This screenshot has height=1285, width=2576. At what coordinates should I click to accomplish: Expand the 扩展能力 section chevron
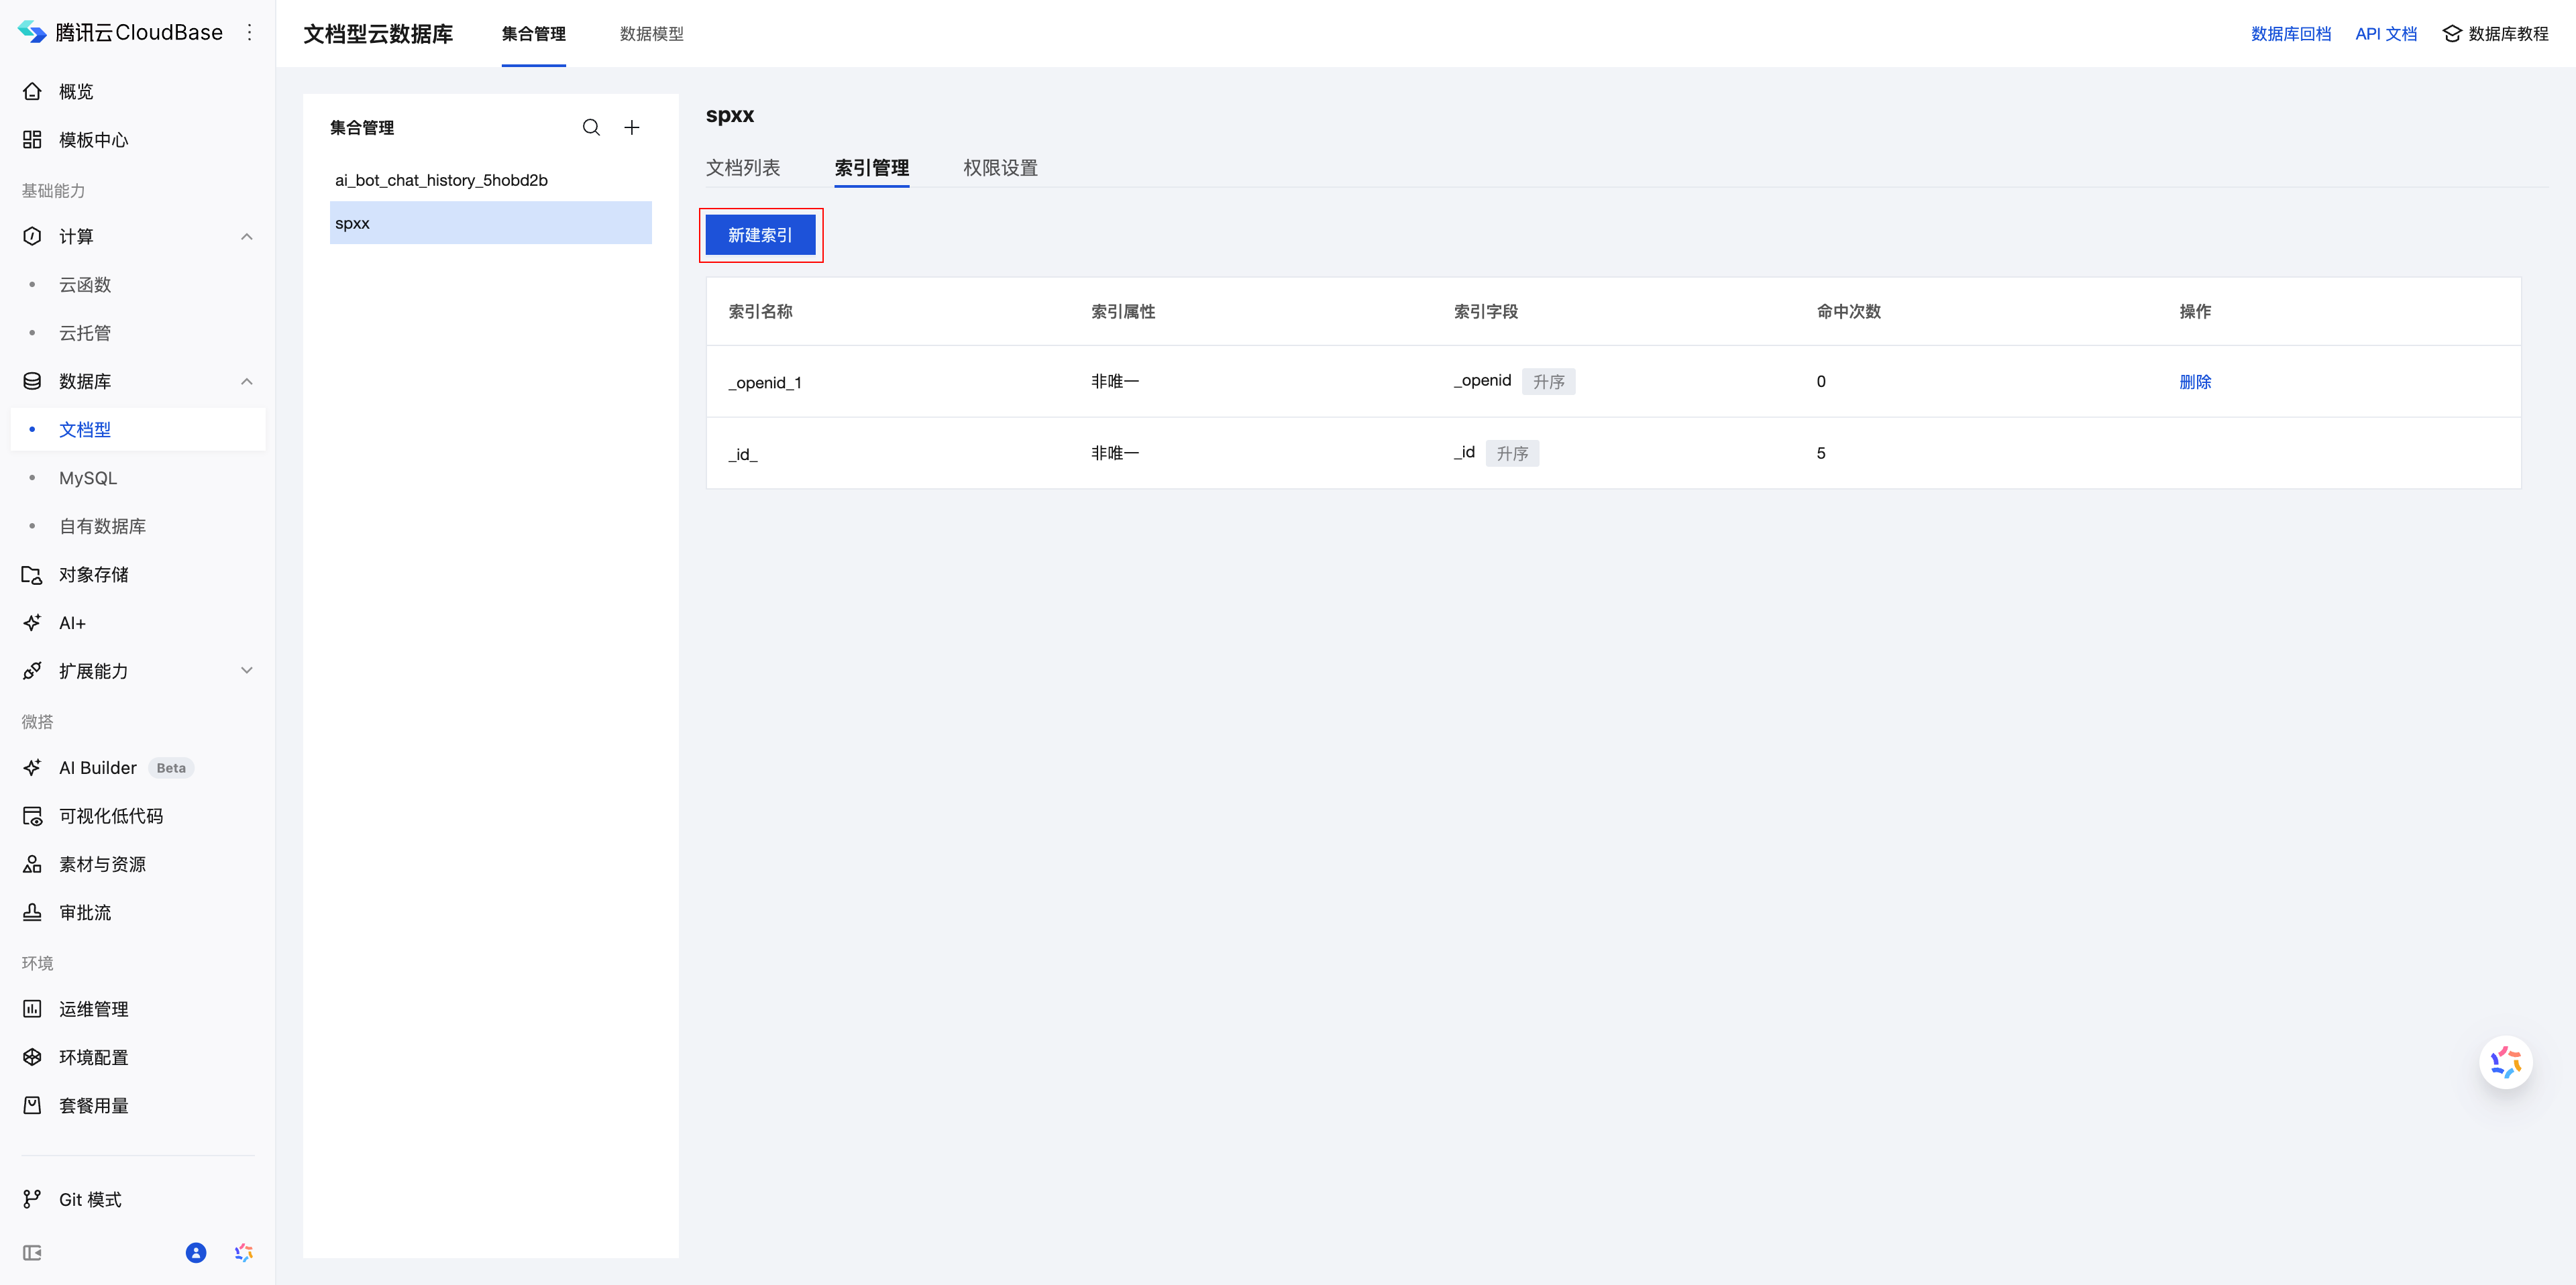point(247,670)
